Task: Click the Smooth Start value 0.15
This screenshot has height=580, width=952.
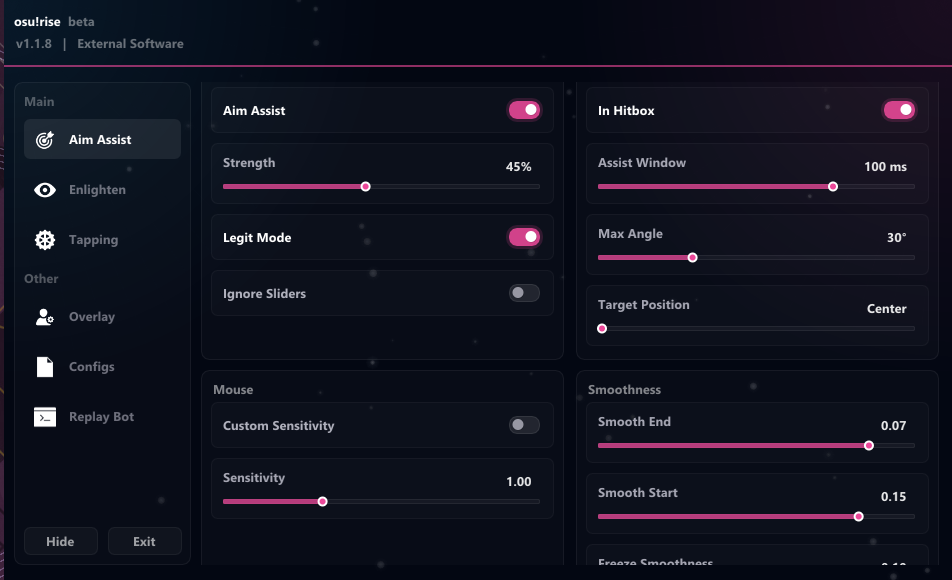Action: 893,497
